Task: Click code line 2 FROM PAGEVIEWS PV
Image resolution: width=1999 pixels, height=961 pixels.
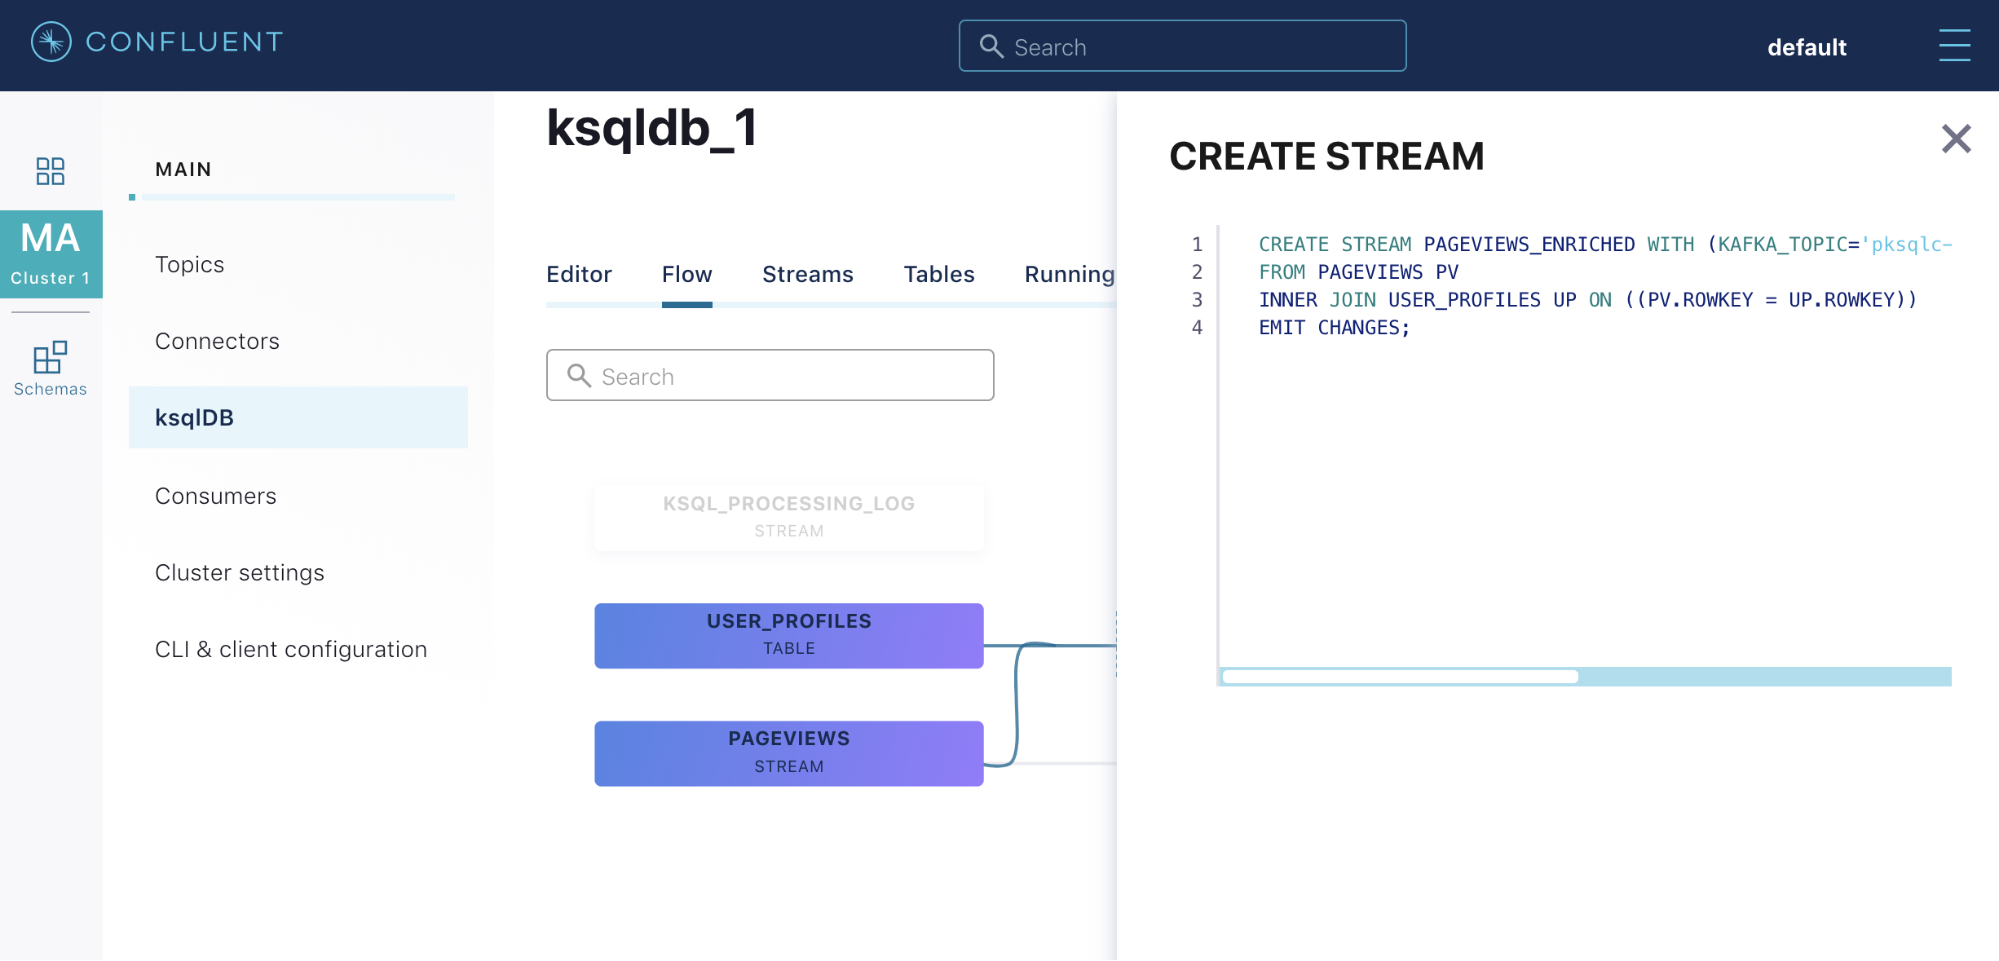Action: click(1358, 272)
